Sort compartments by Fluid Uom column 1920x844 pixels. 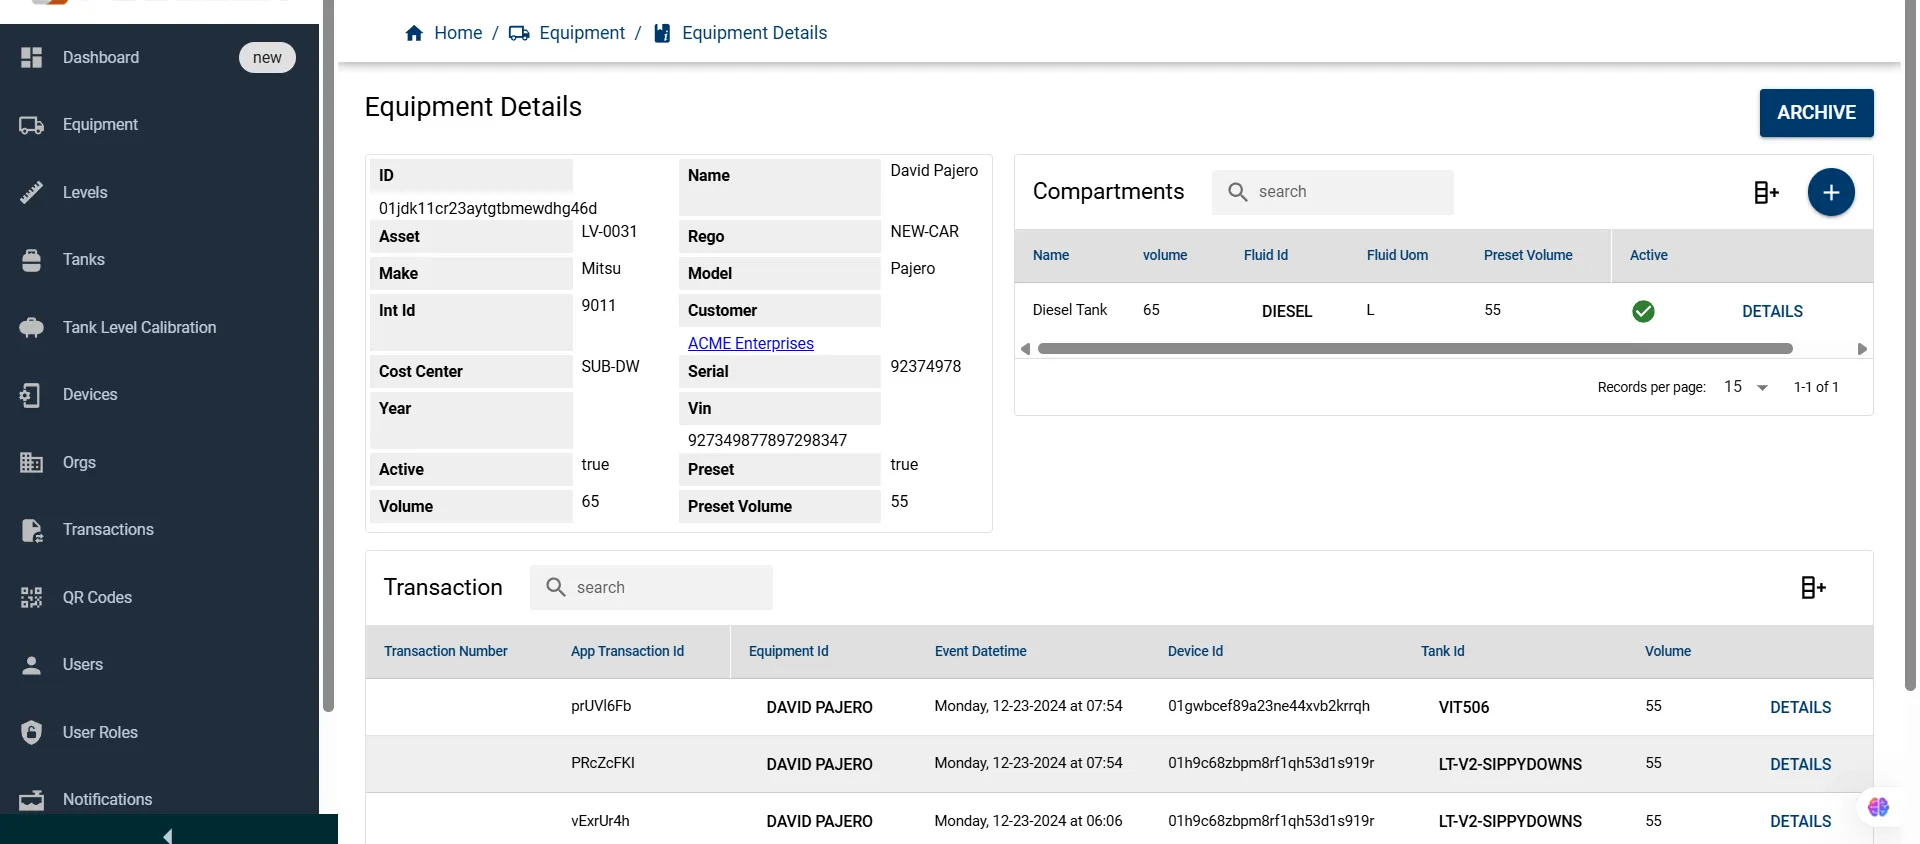pos(1397,256)
